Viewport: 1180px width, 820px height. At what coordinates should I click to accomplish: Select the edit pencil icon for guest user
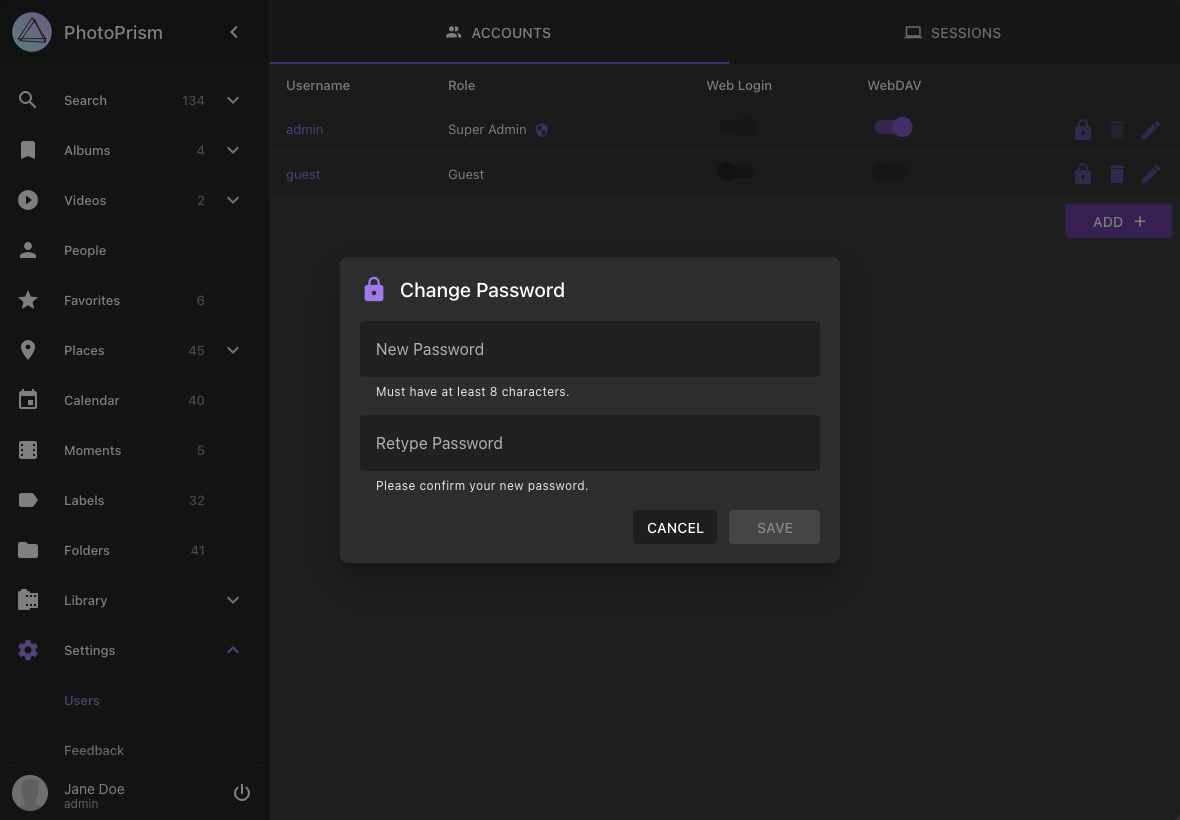1150,173
